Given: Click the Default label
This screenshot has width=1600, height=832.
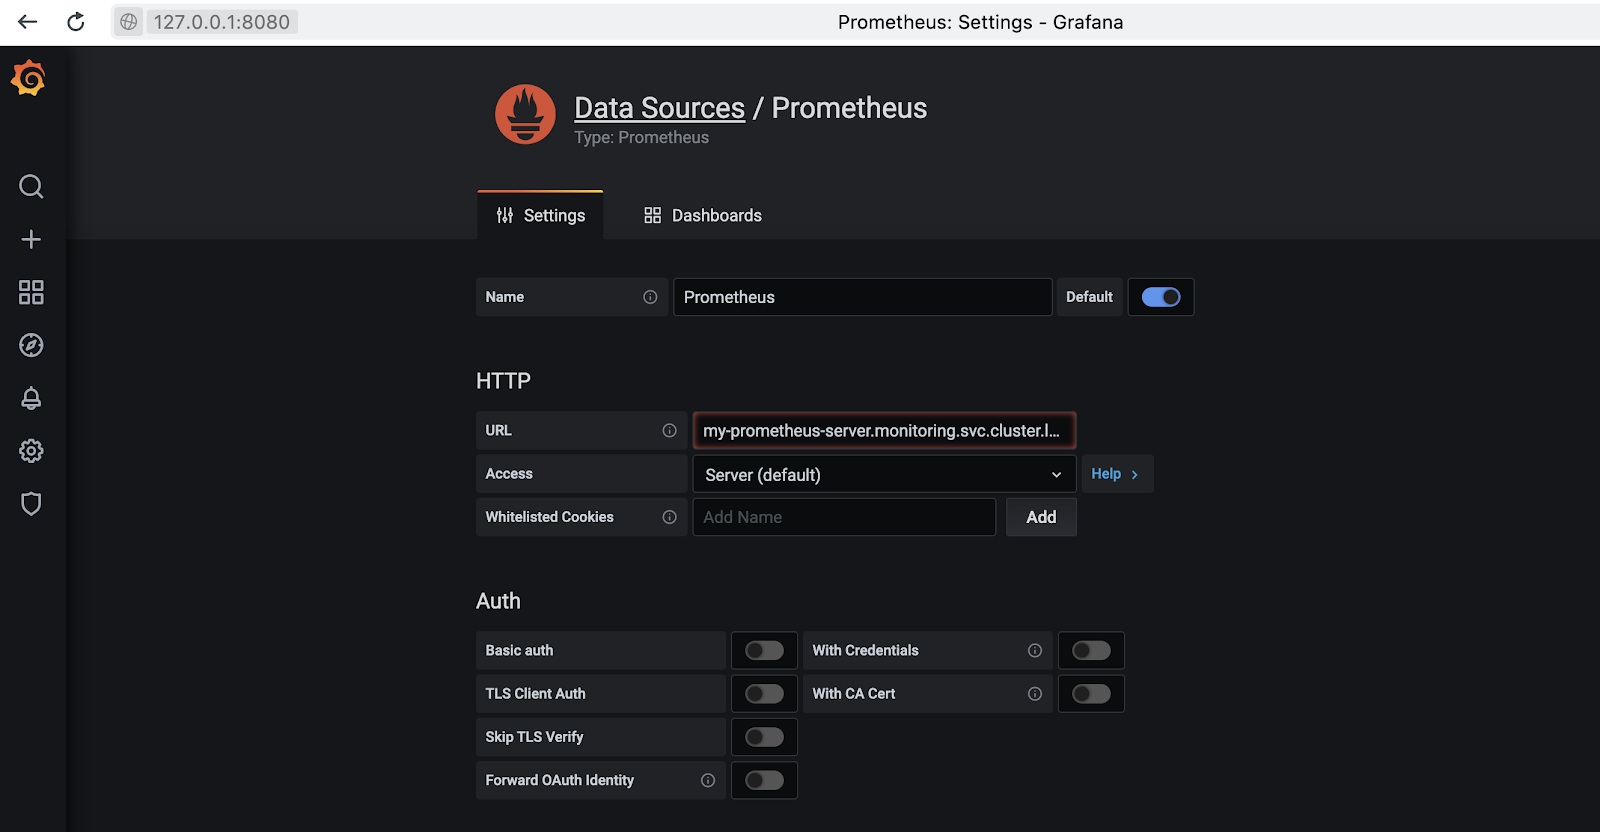Looking at the screenshot, I should pyautogui.click(x=1089, y=297).
